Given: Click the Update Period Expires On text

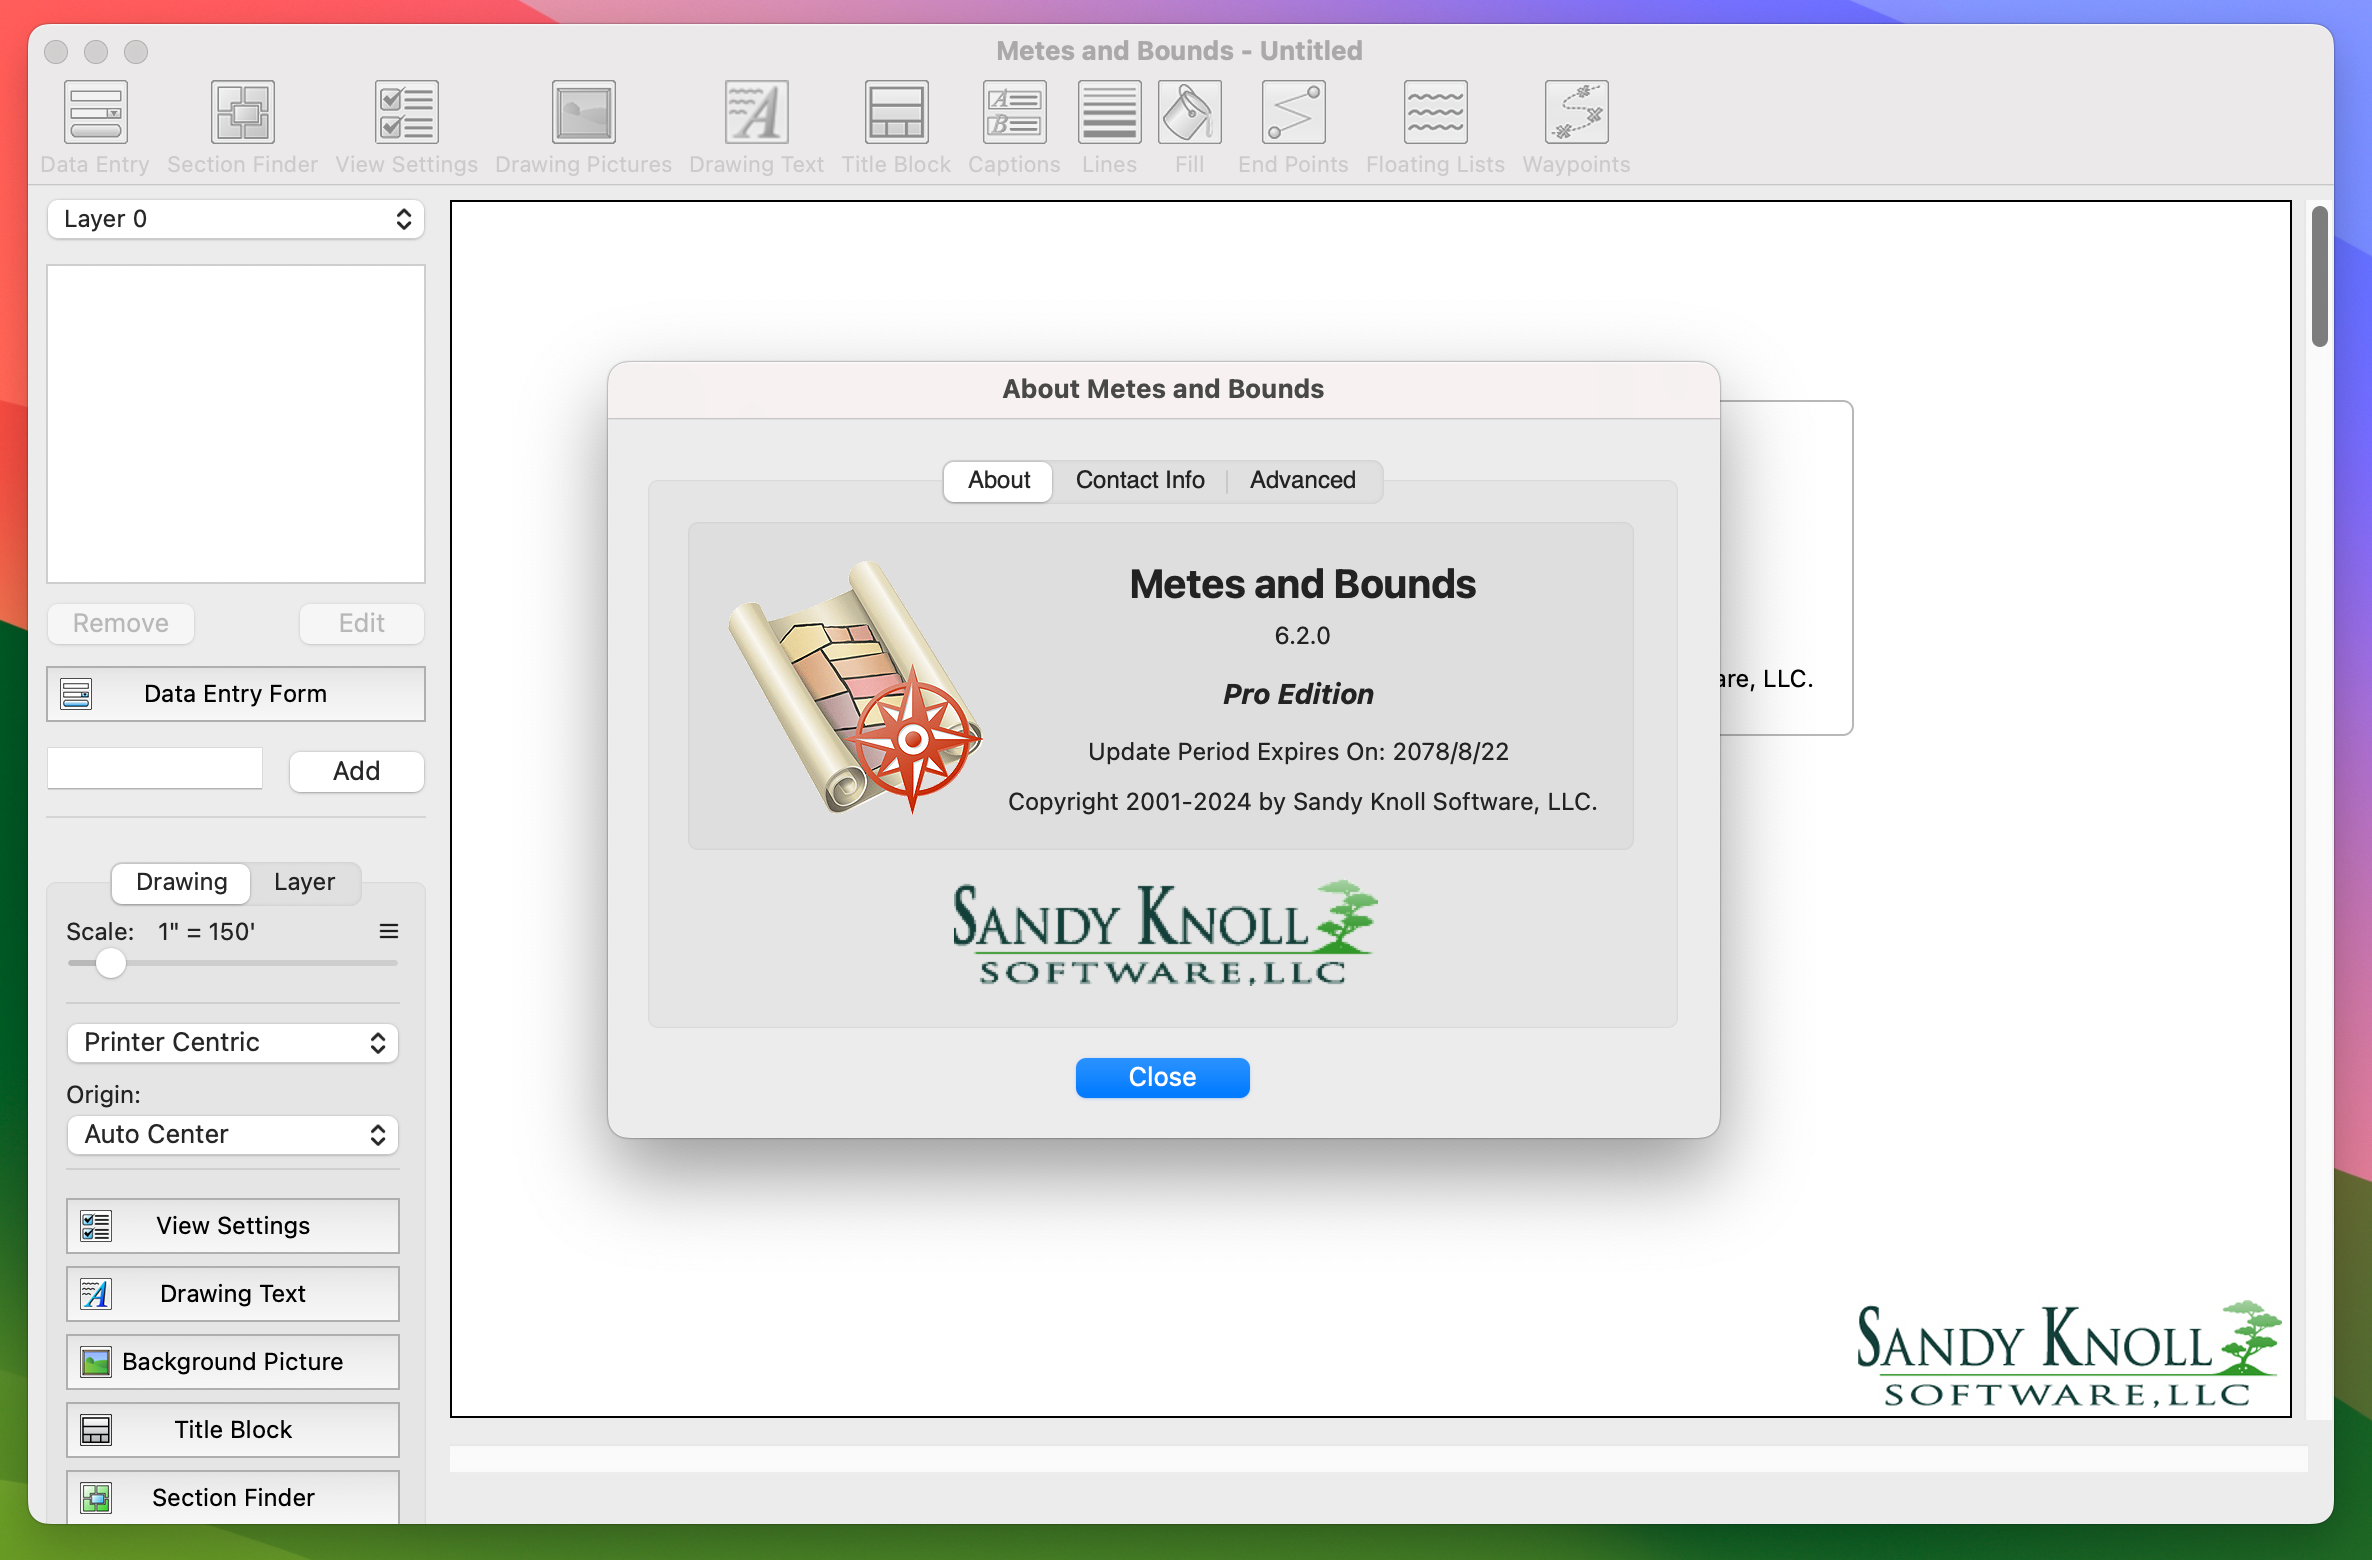Looking at the screenshot, I should click(x=1298, y=752).
